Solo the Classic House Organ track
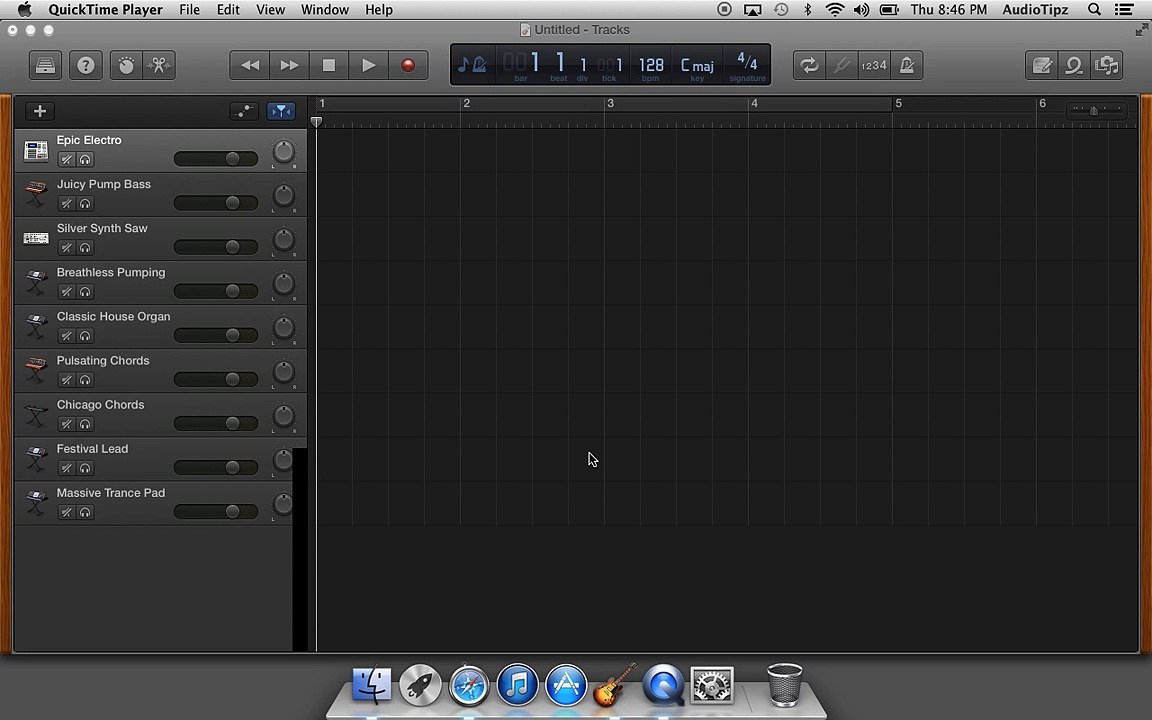Image resolution: width=1152 pixels, height=720 pixels. click(85, 336)
